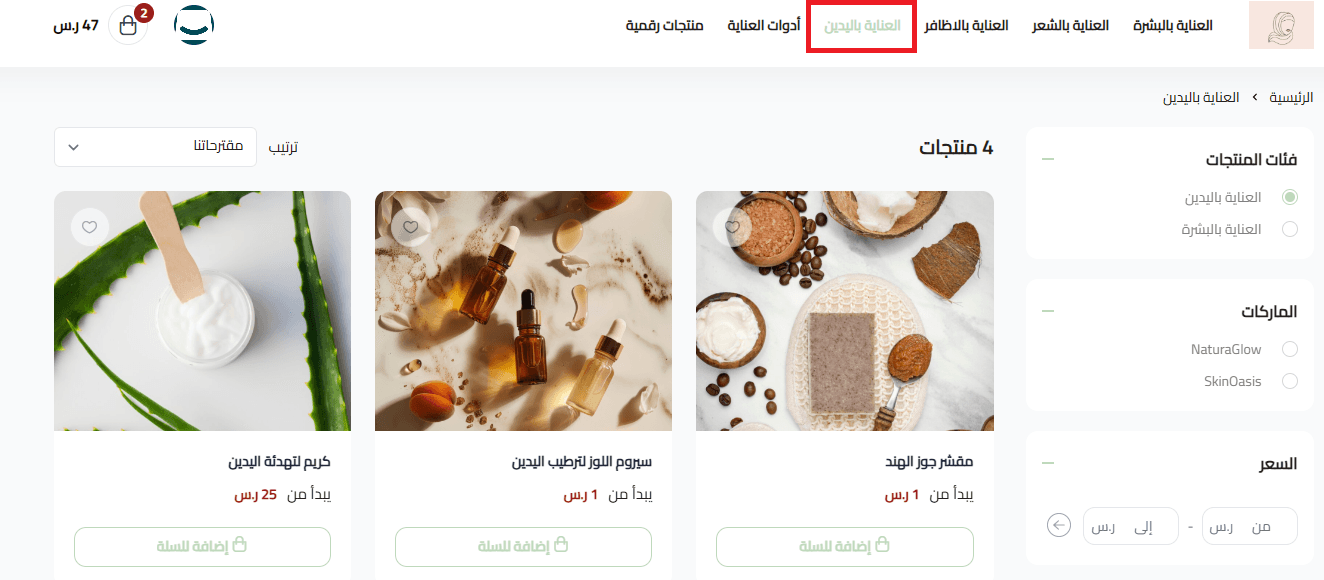This screenshot has height=580, width=1324.
Task: Filter by NaturaGlow brand
Action: point(1289,349)
